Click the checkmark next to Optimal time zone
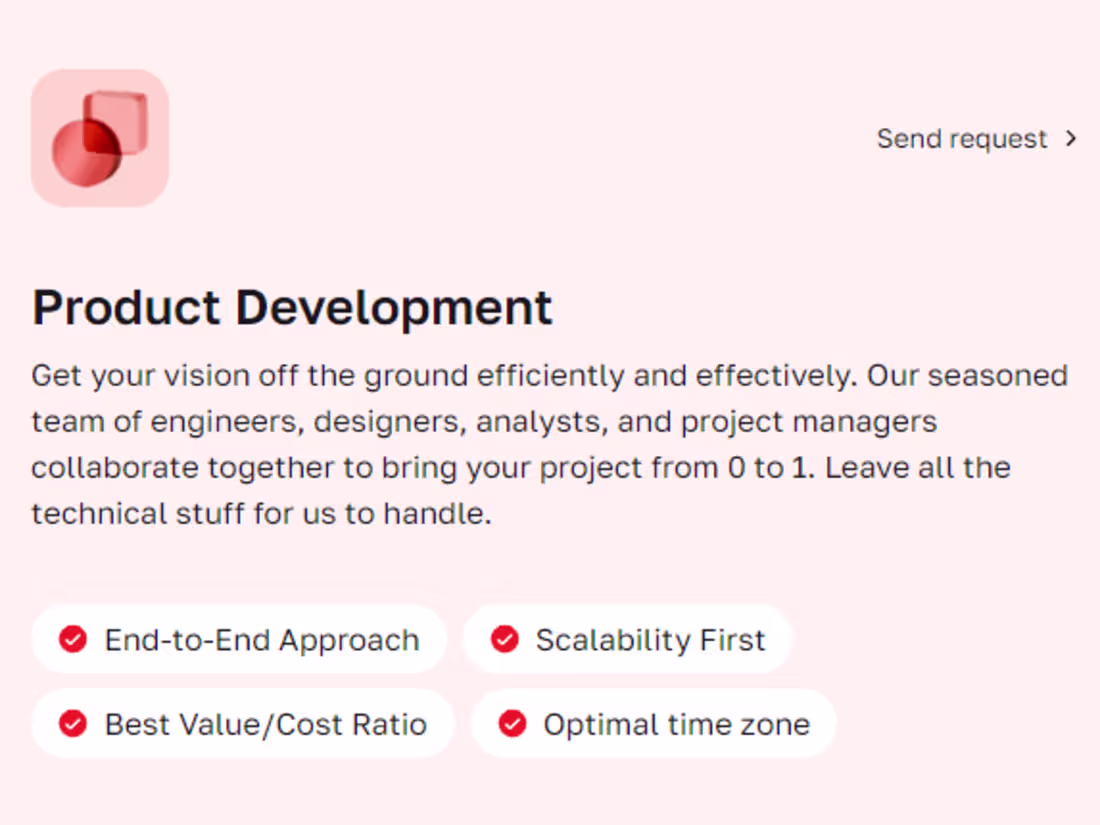This screenshot has width=1100, height=825. click(x=513, y=723)
